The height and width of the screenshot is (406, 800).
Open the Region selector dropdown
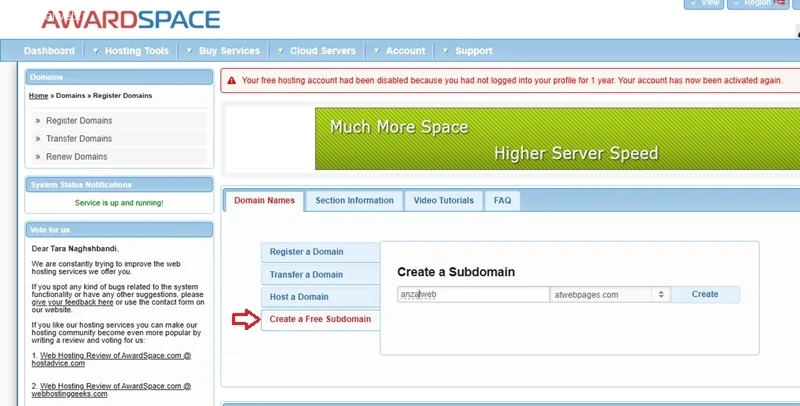tap(758, 3)
